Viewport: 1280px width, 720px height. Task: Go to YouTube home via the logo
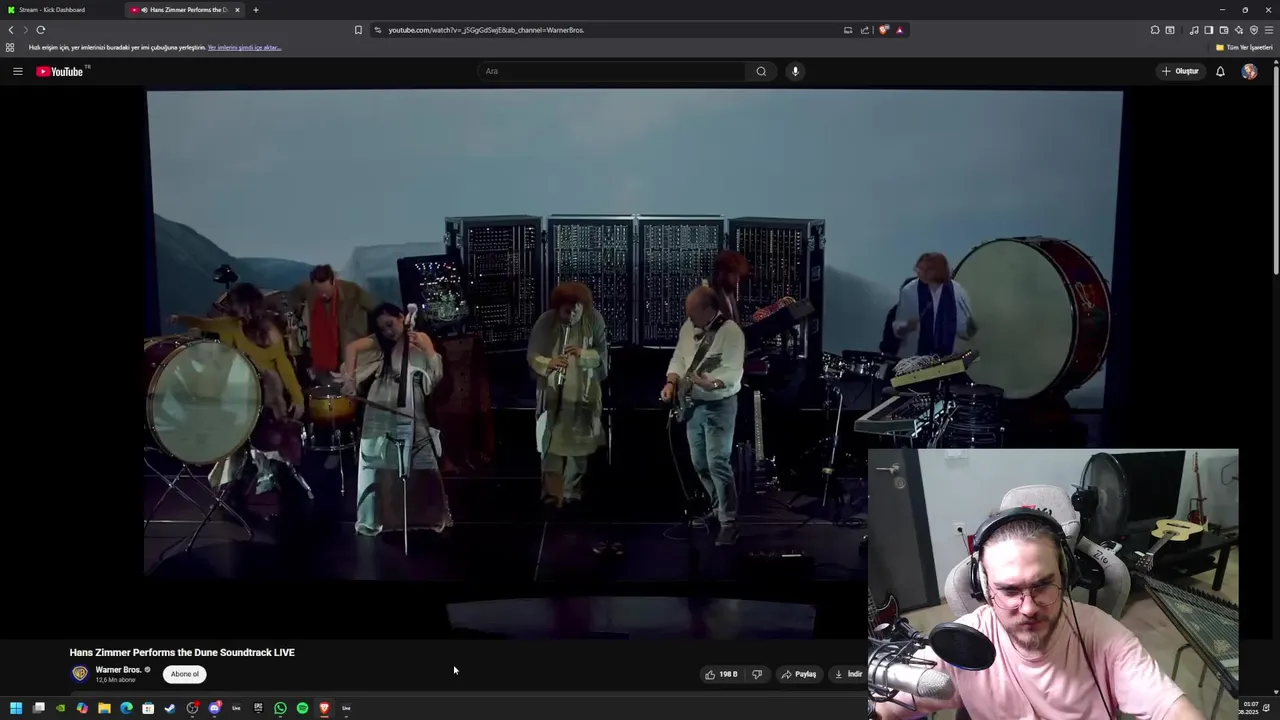pyautogui.click(x=60, y=71)
